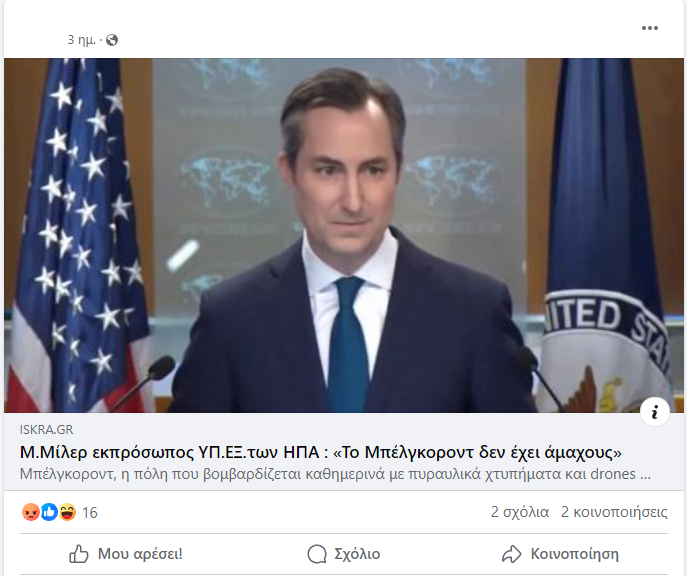This screenshot has width=687, height=576.
Task: Click the thumbs-up icon beside Μου αρέσει
Action: point(79,554)
